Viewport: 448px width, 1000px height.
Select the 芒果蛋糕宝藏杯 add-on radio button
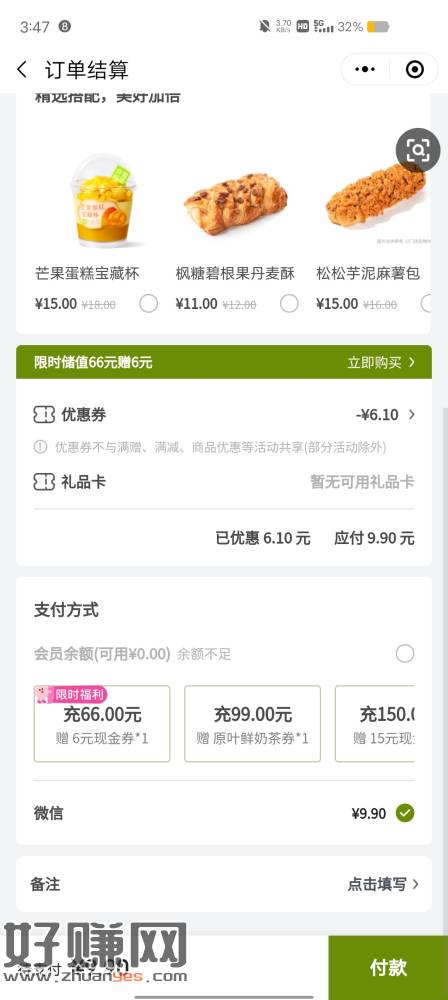149,304
